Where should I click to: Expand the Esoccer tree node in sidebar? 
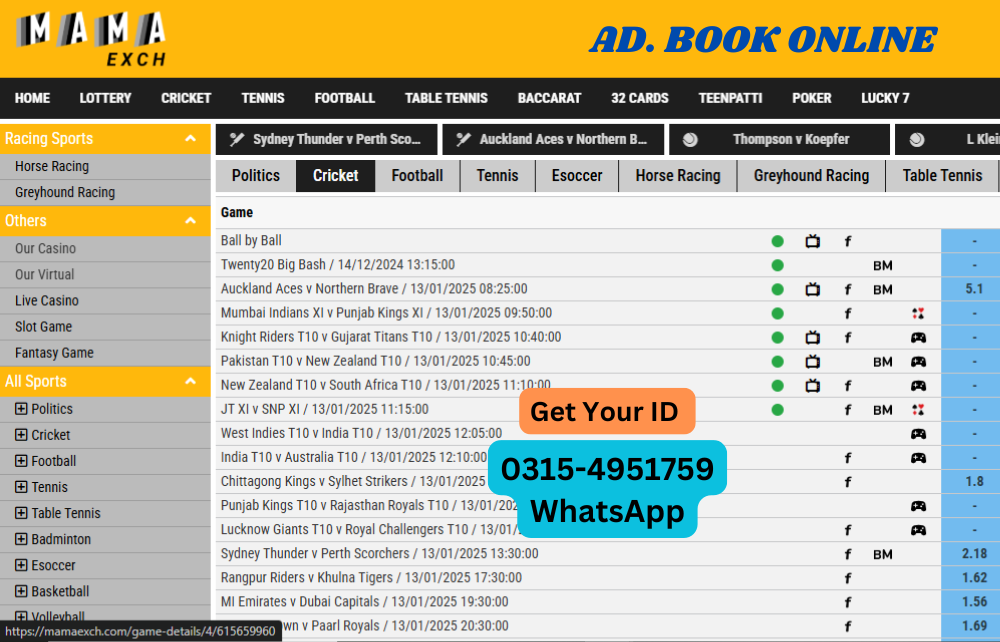(21, 565)
